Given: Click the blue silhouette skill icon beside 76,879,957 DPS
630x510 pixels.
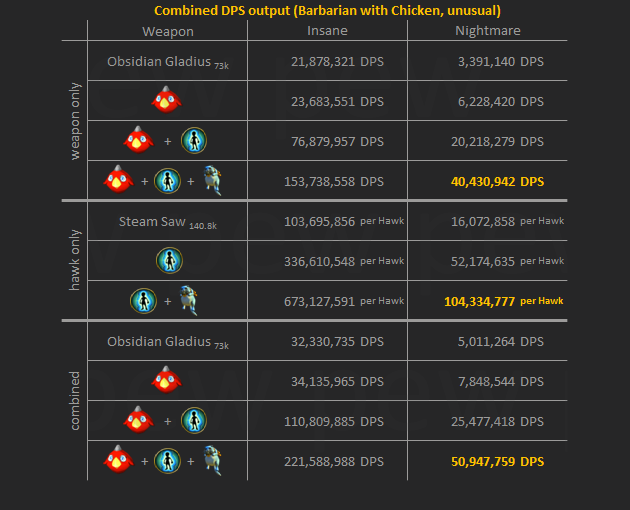Looking at the screenshot, I should pyautogui.click(x=194, y=140).
